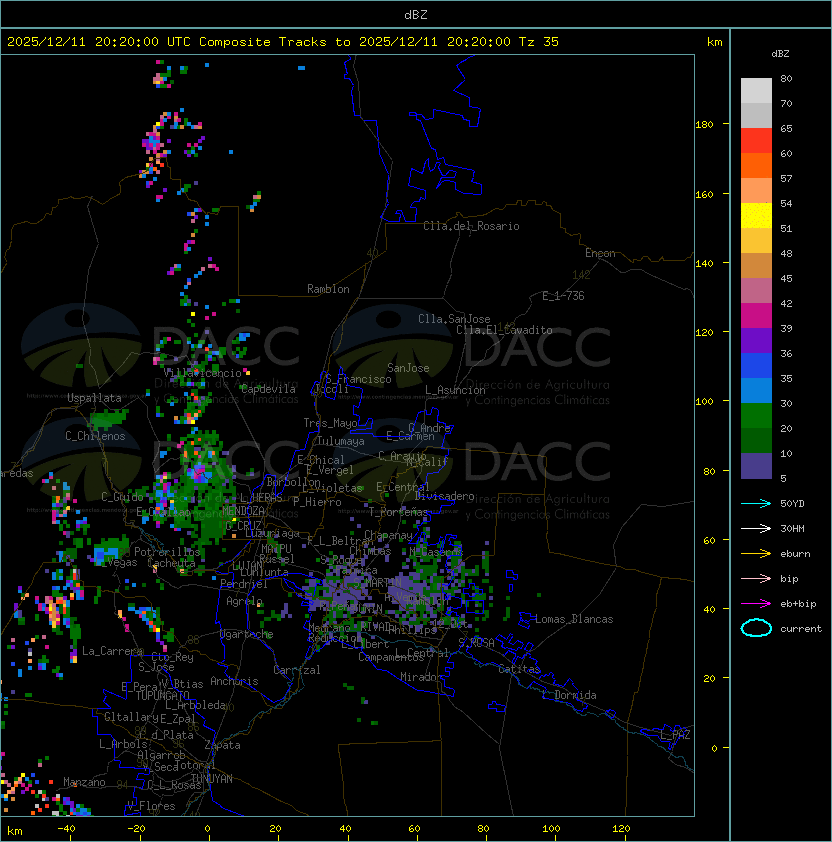Viewport: 832px width, 842px height.
Task: Click the L_Dormida map label
Action: point(569,695)
